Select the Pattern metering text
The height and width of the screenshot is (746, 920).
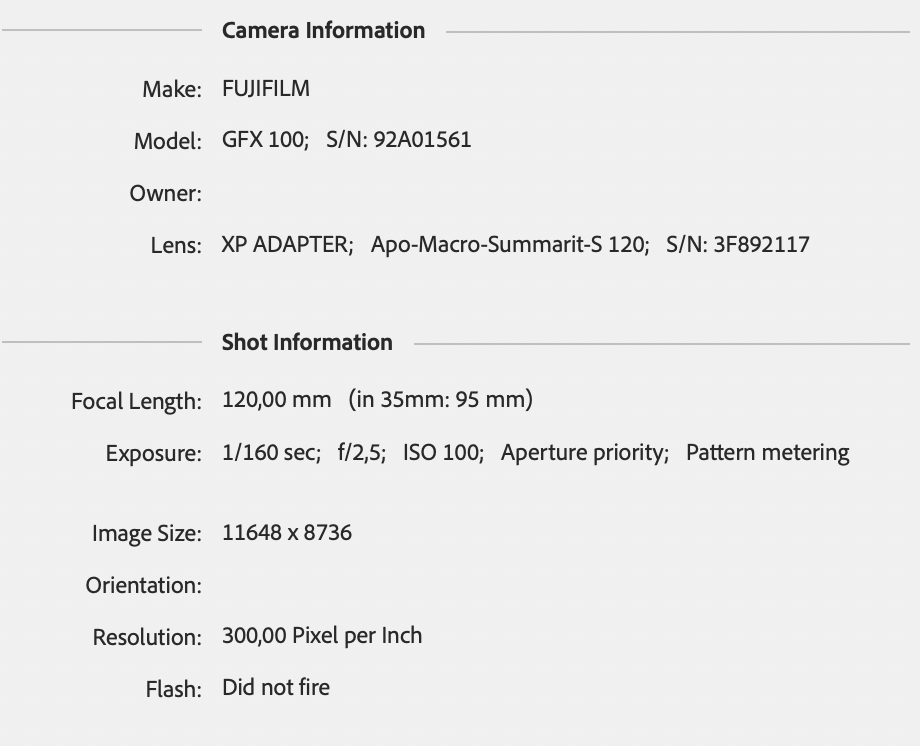767,452
